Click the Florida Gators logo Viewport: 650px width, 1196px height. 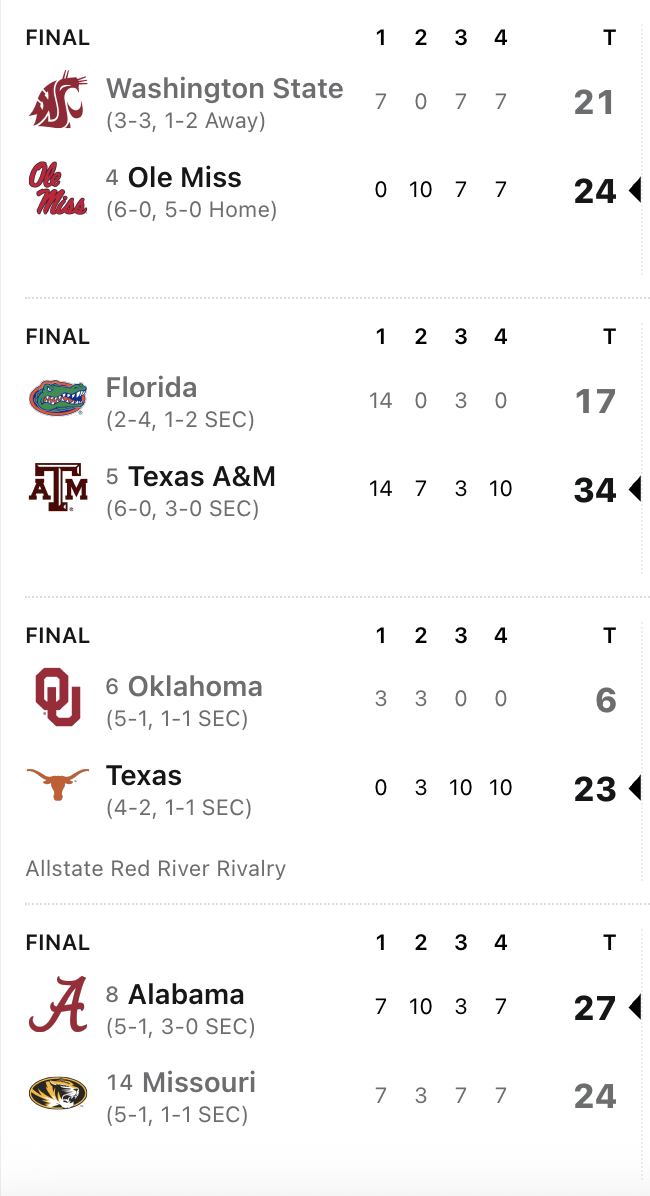(x=57, y=400)
